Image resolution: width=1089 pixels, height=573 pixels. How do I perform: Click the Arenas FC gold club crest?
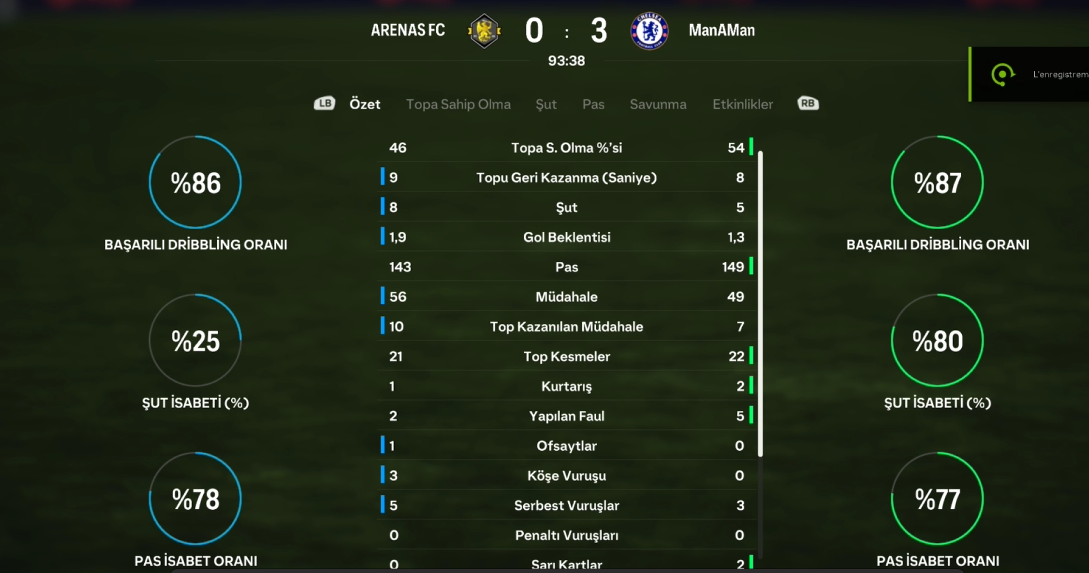tap(485, 31)
